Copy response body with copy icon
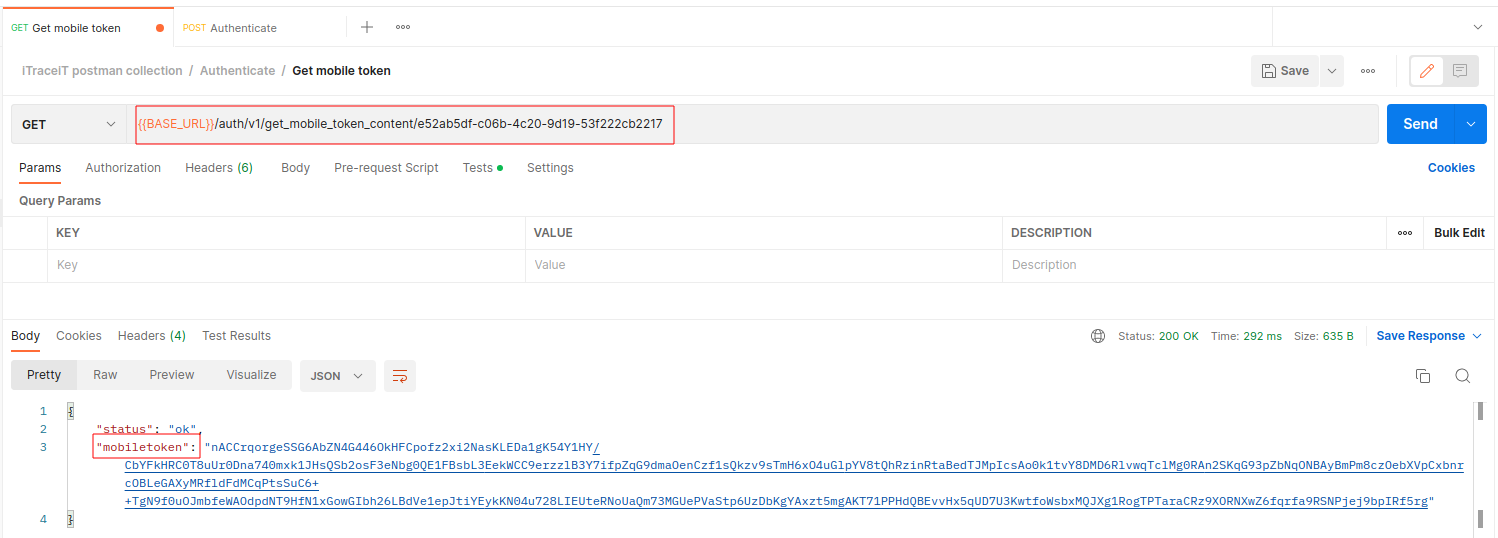The image size is (1498, 538). (1423, 376)
